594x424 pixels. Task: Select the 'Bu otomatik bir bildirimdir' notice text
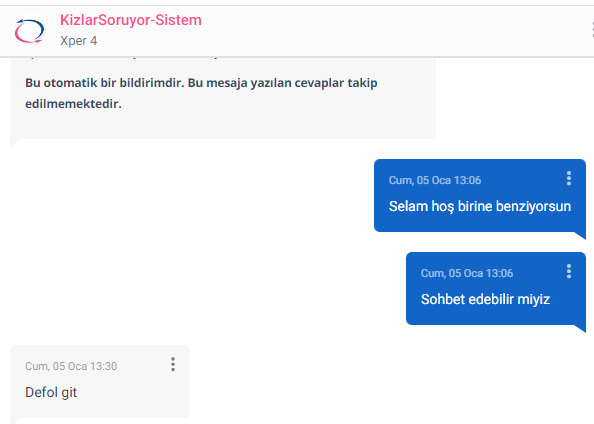(x=201, y=93)
